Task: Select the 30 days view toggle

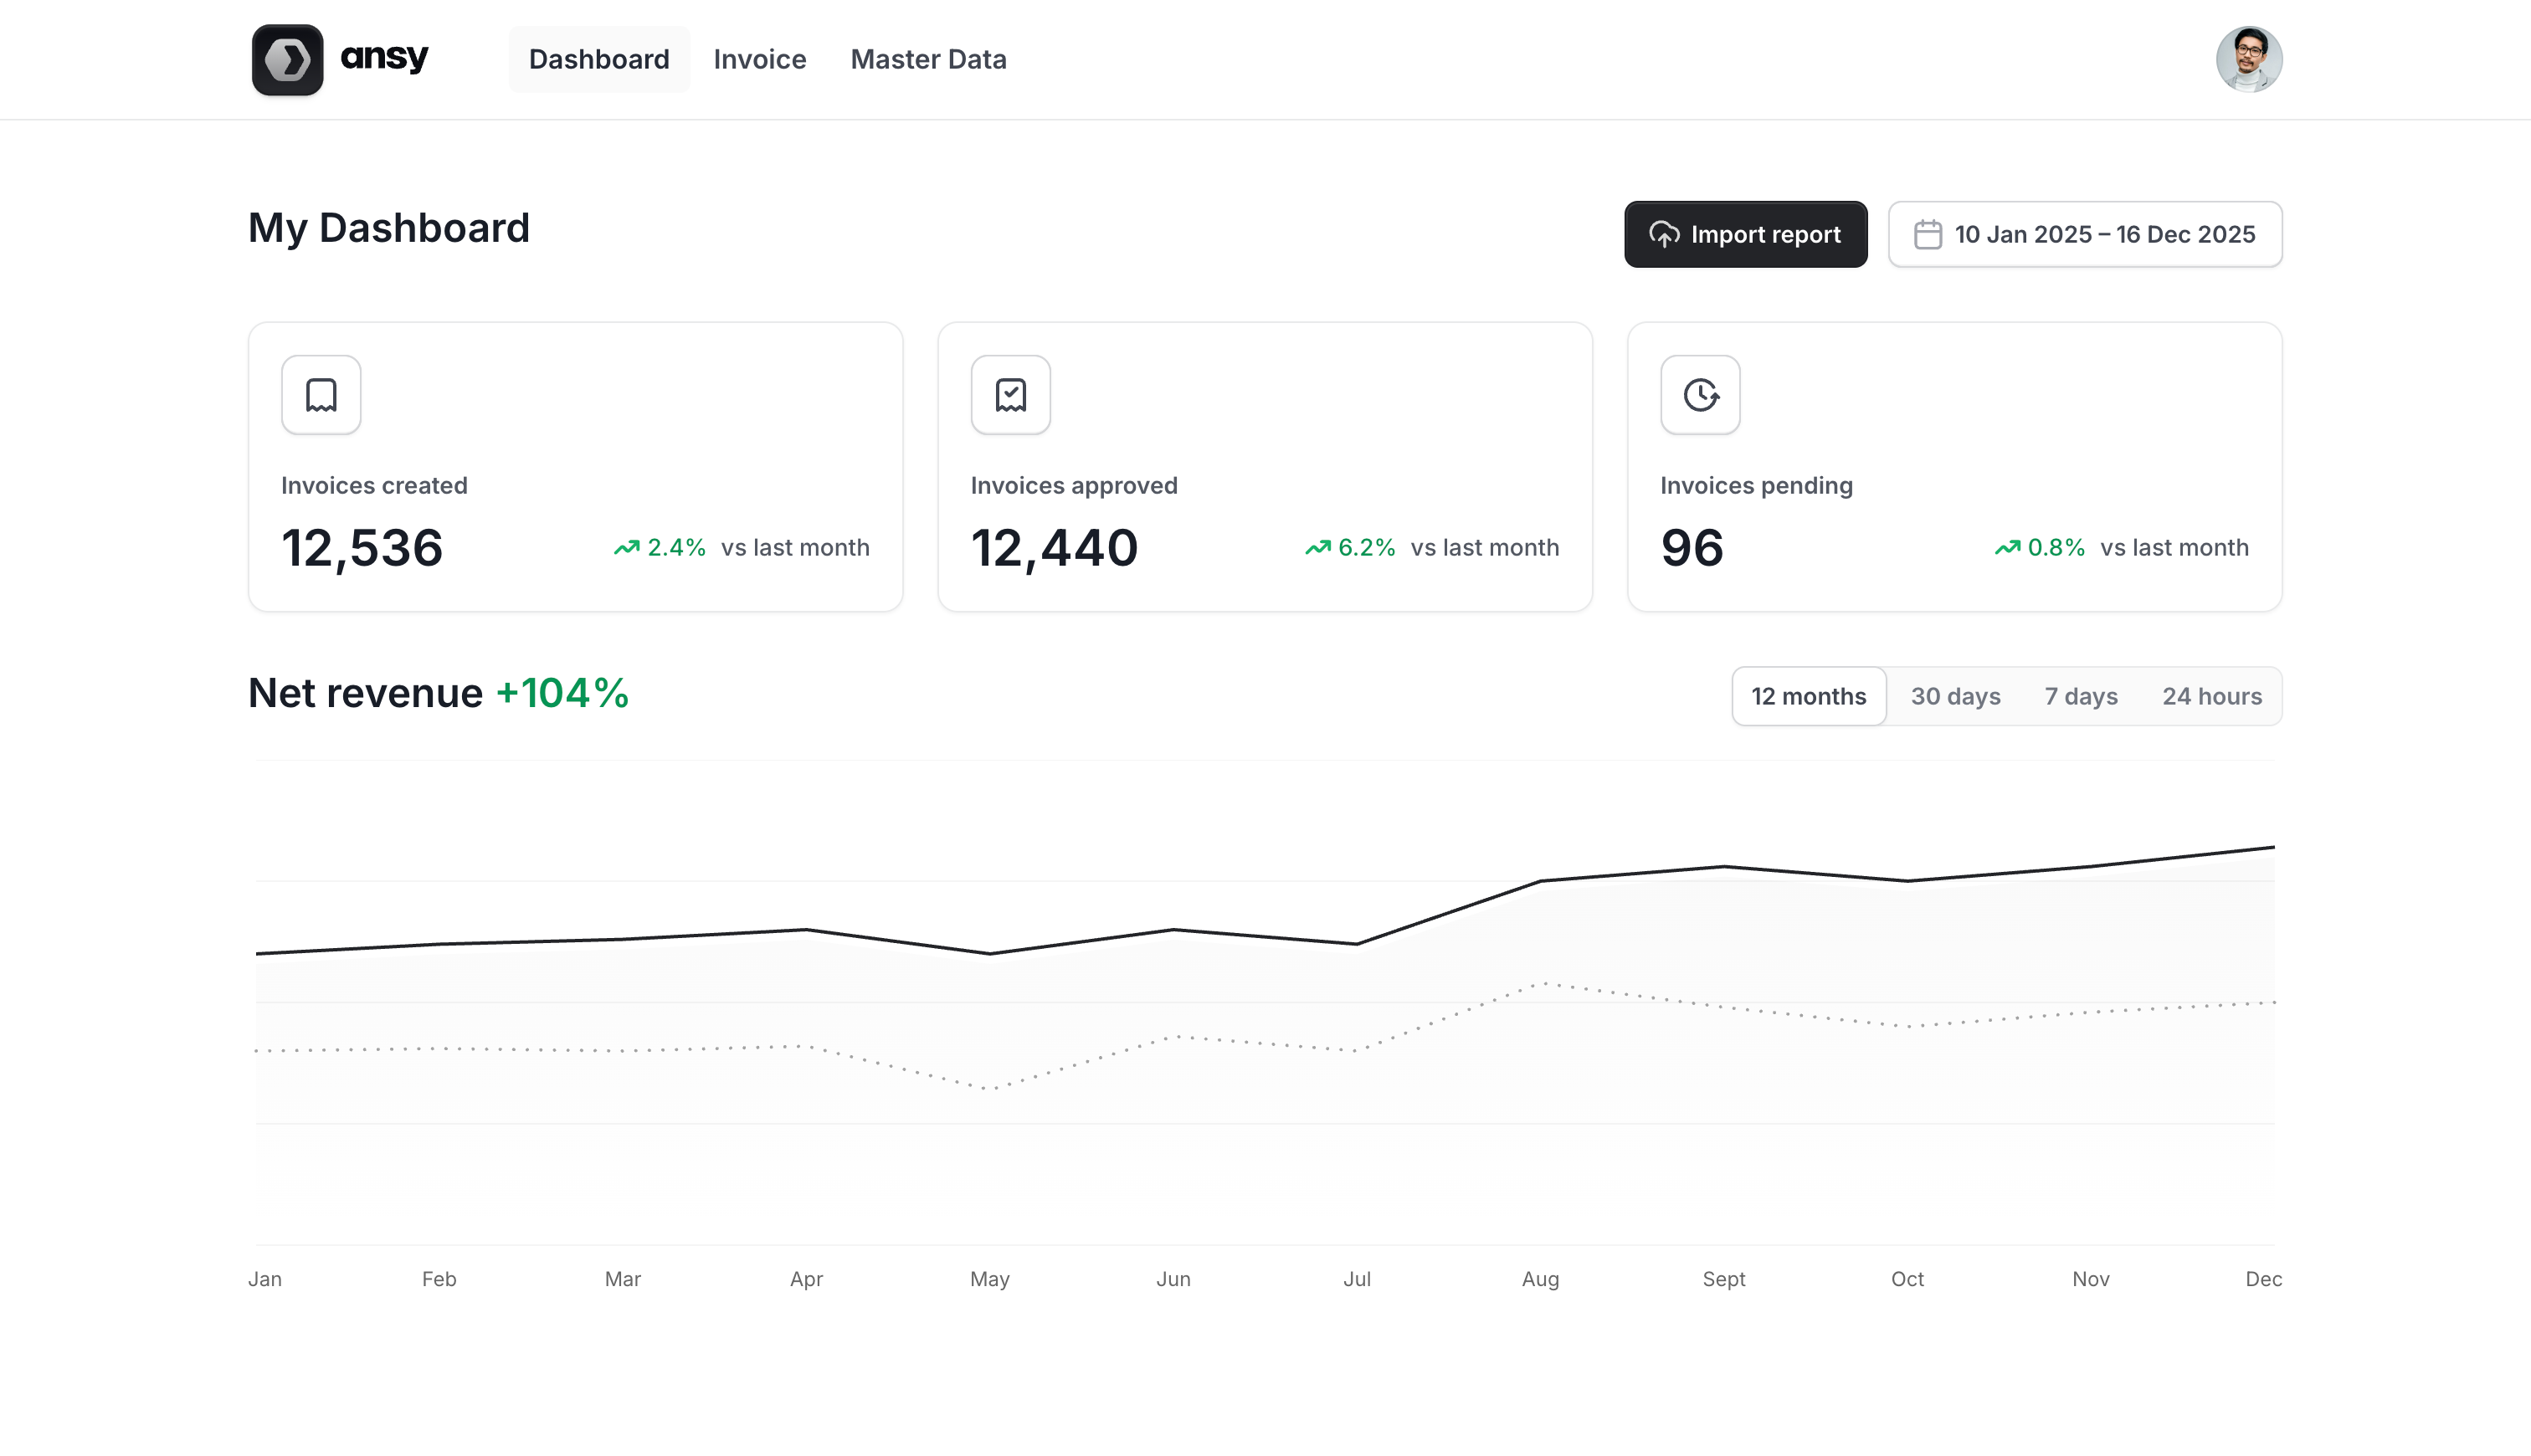Action: tap(1955, 696)
